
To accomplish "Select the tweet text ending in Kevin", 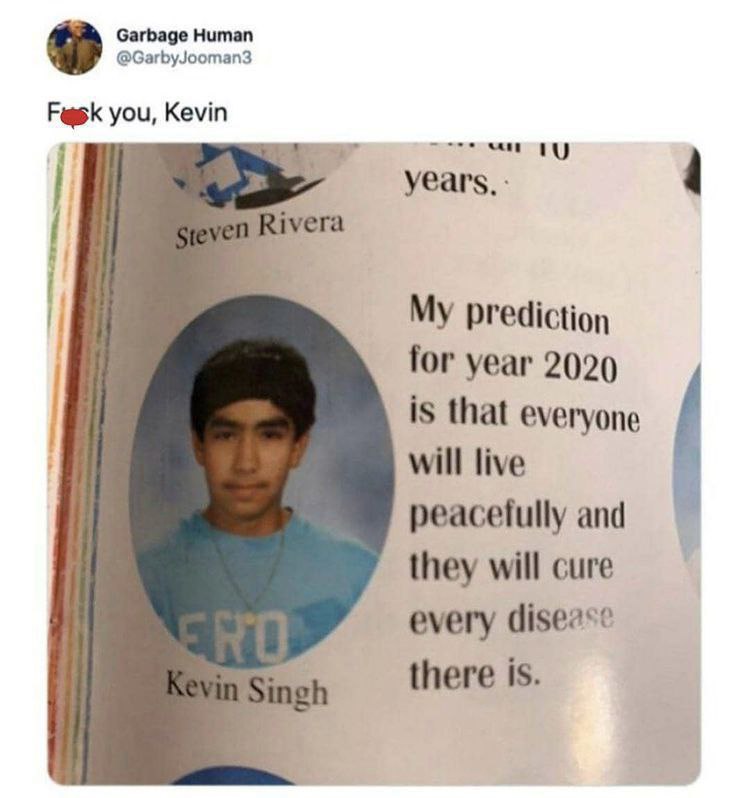I will point(137,113).
